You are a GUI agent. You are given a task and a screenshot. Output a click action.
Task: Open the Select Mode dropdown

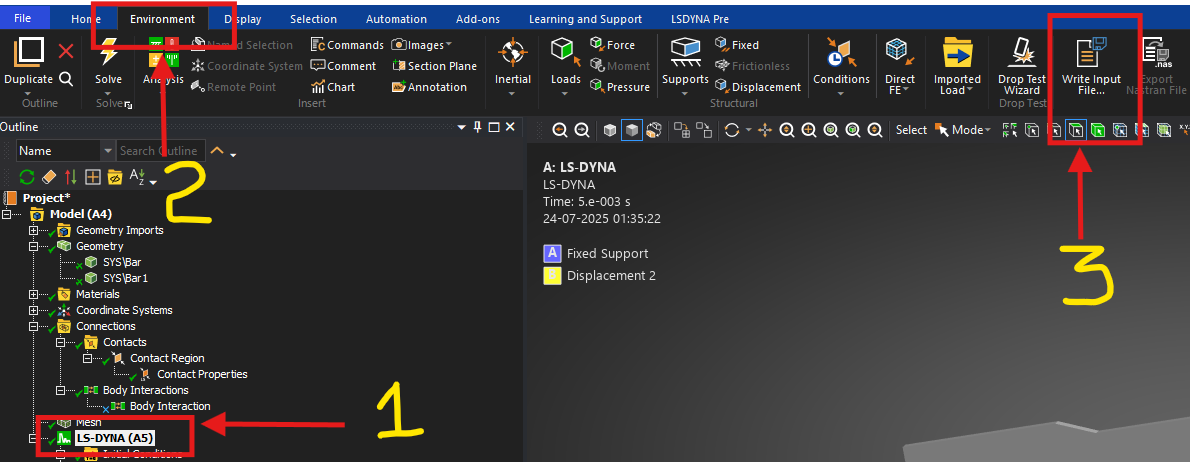click(x=988, y=130)
